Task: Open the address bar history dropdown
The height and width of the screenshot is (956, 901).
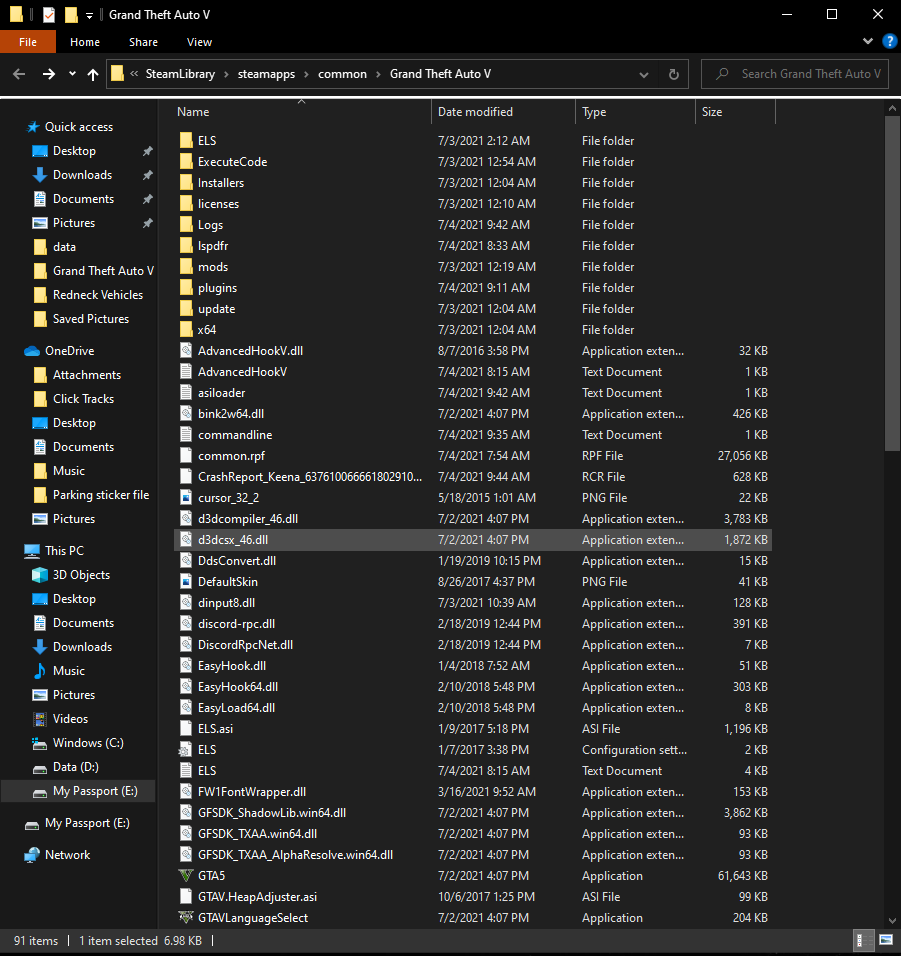Action: point(648,74)
